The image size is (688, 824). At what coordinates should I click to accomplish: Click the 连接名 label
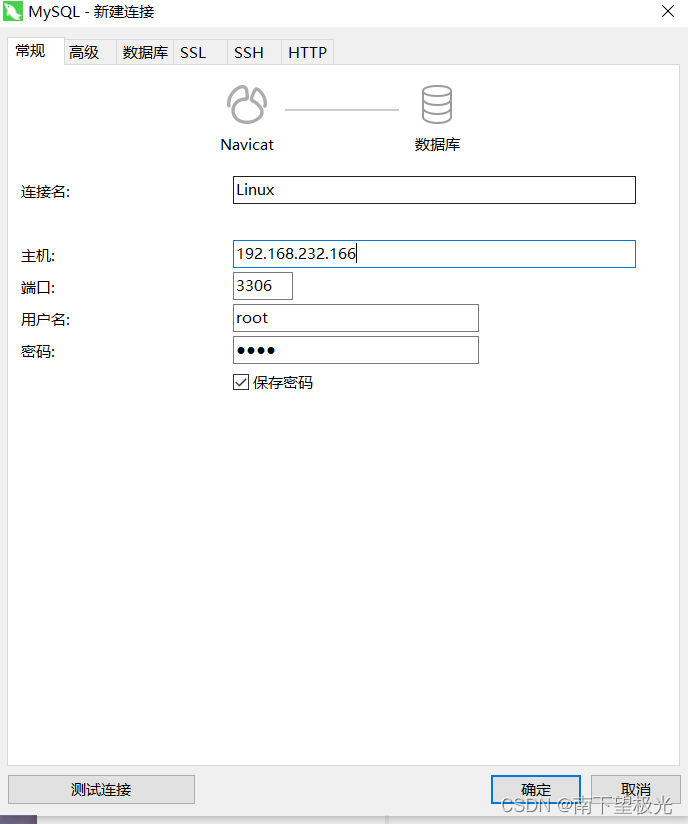pyautogui.click(x=45, y=192)
